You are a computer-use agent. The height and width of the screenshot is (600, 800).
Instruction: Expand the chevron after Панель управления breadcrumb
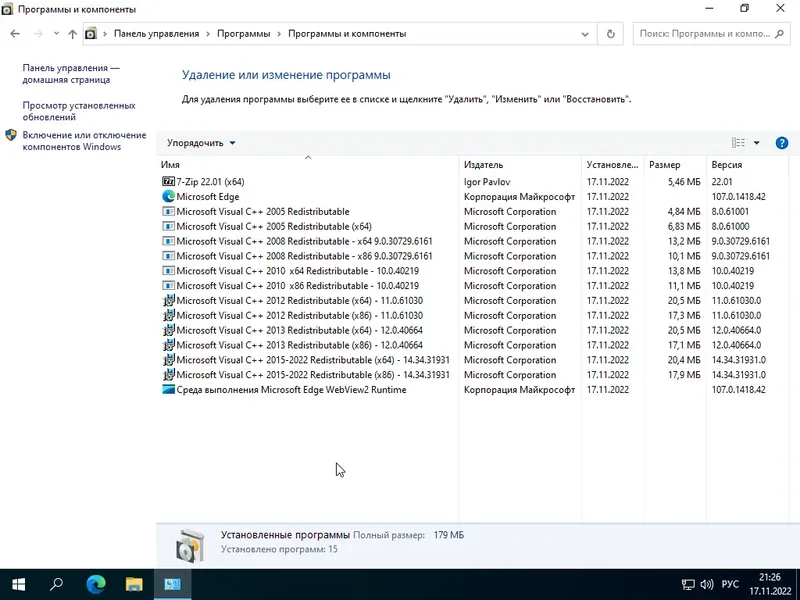pyautogui.click(x=208, y=34)
